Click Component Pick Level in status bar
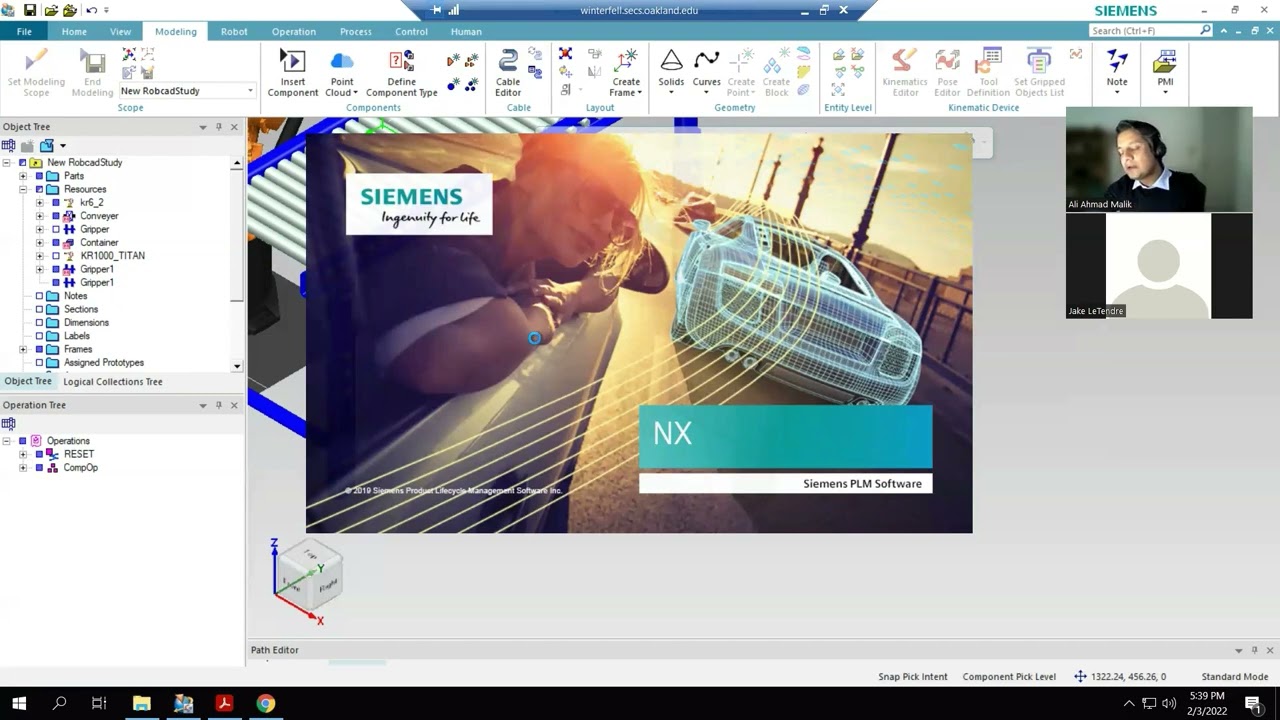This screenshot has width=1280, height=720. click(1009, 677)
